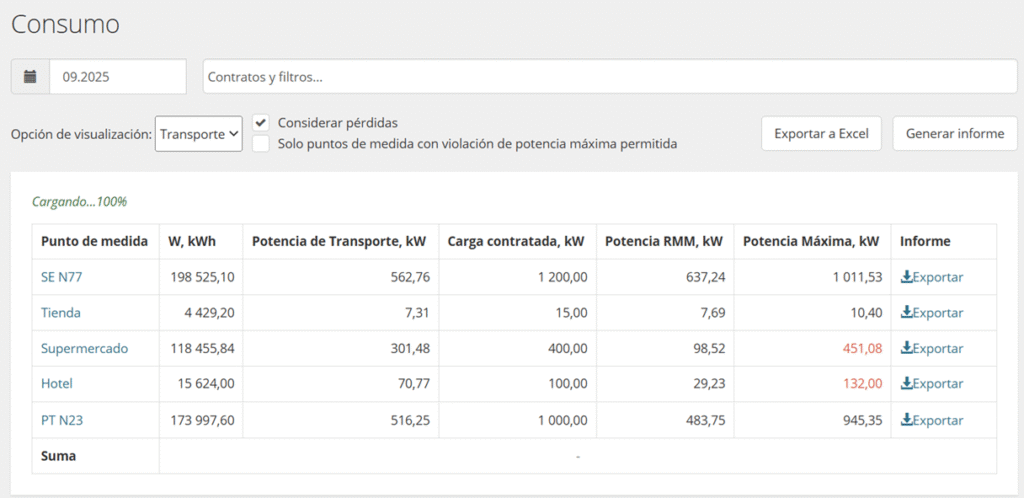This screenshot has height=498, width=1024.
Task: Click the W, kWh column header
Action: 192,241
